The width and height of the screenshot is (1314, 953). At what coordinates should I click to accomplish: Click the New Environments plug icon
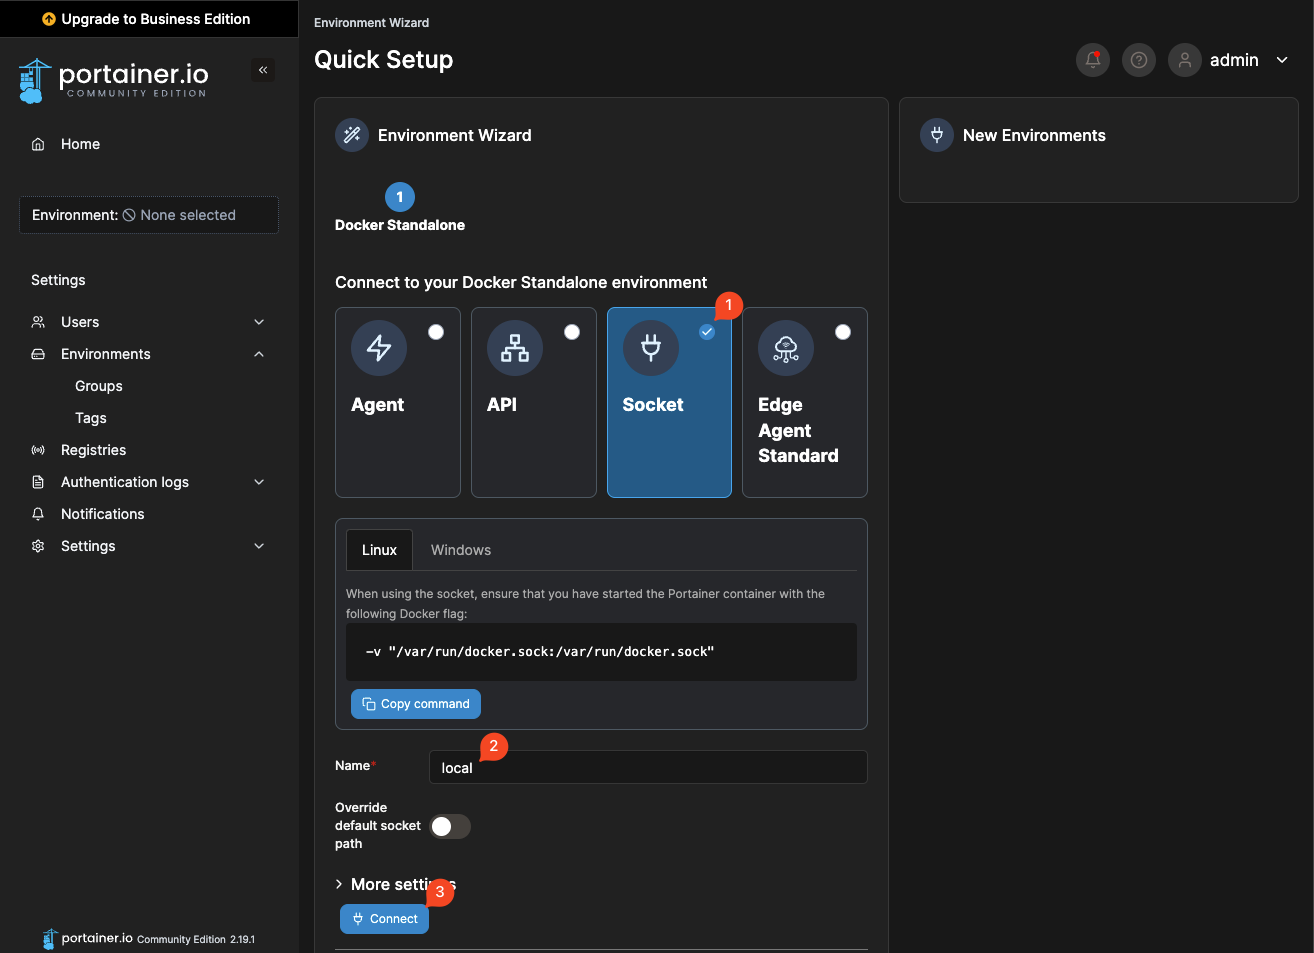[937, 135]
